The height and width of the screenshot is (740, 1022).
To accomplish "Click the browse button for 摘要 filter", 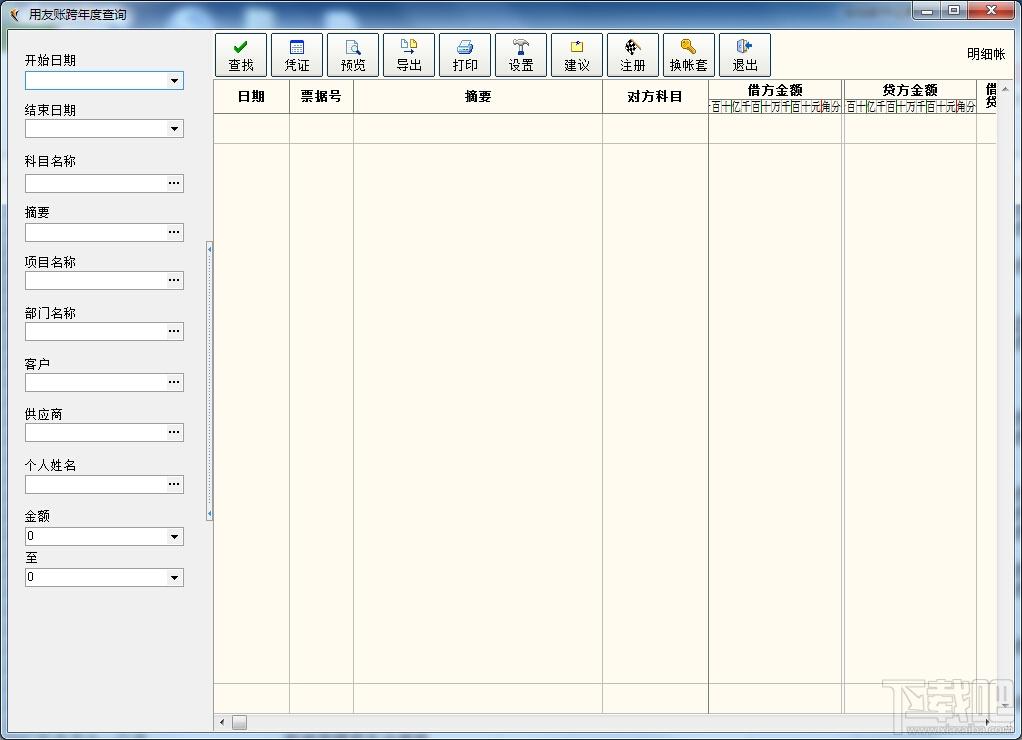I will click(174, 232).
